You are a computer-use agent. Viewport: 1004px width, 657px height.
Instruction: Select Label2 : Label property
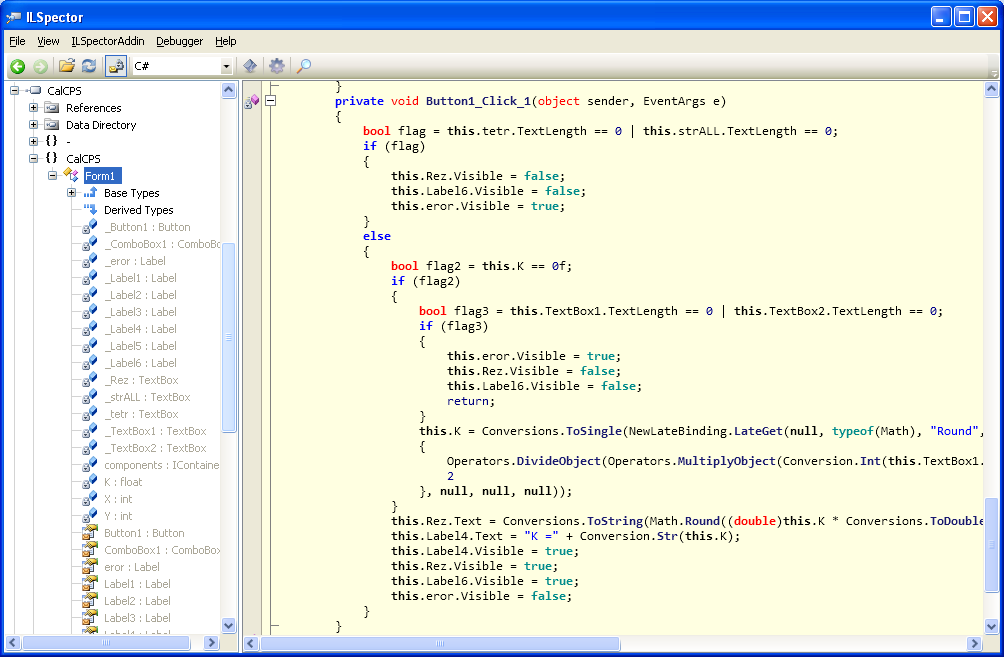[x=138, y=601]
